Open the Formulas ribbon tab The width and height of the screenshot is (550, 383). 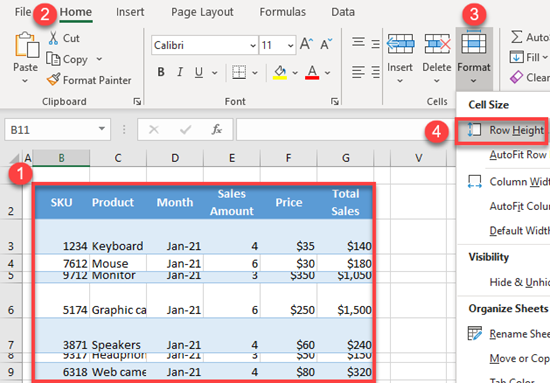point(283,12)
